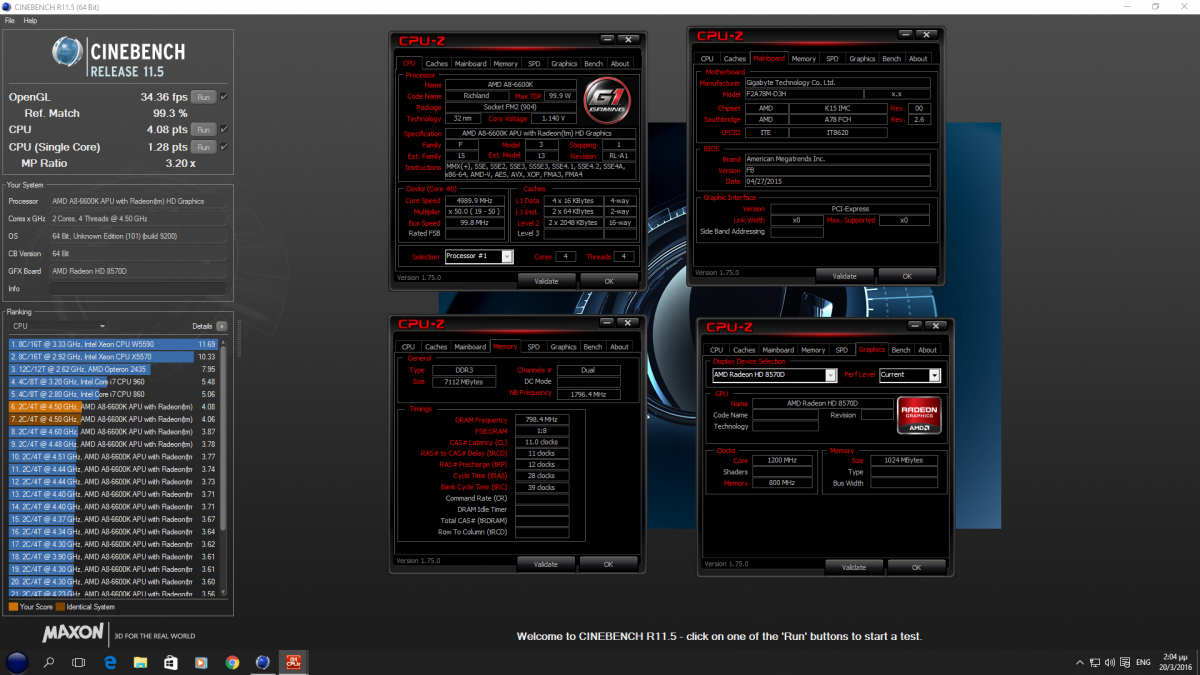
Task: Open the File menu in Cinebench
Action: [10, 20]
